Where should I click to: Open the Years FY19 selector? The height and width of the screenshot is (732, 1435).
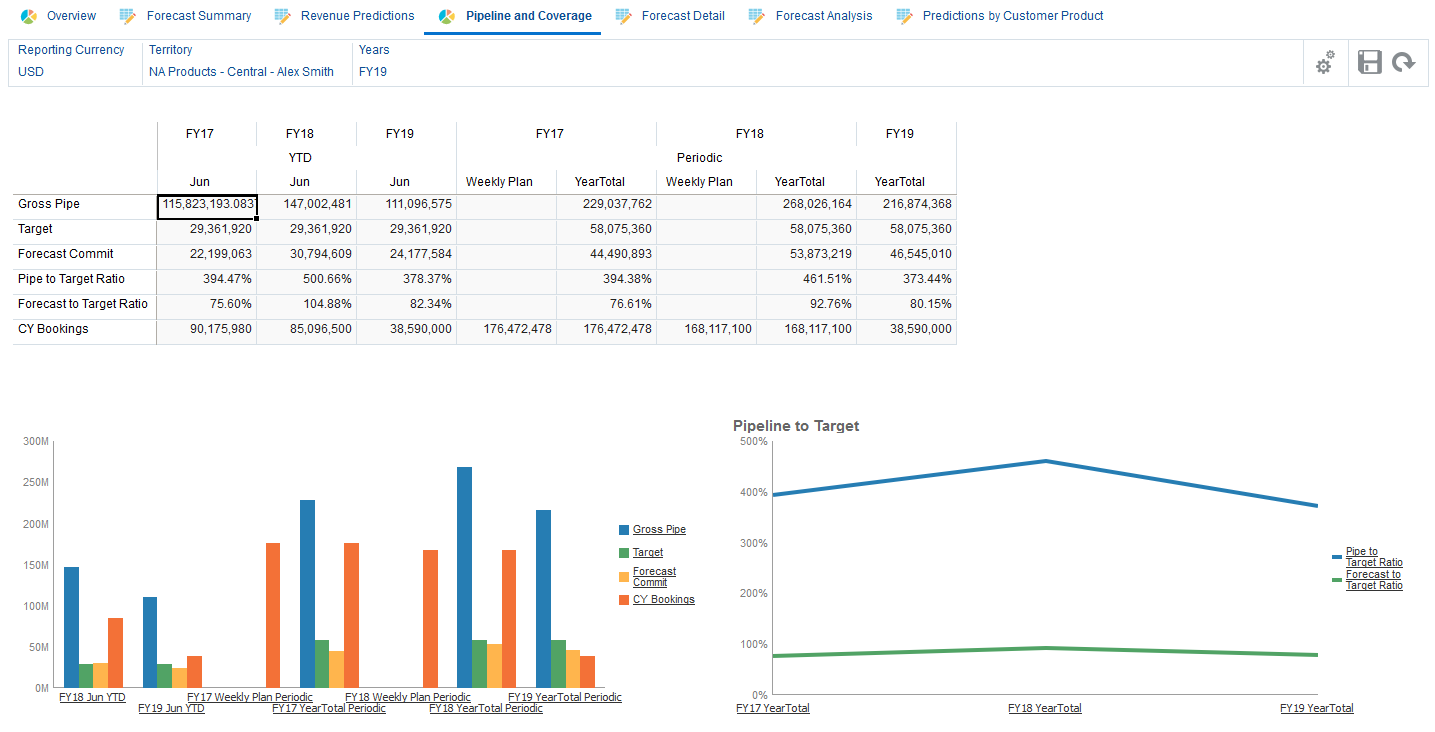click(x=373, y=72)
